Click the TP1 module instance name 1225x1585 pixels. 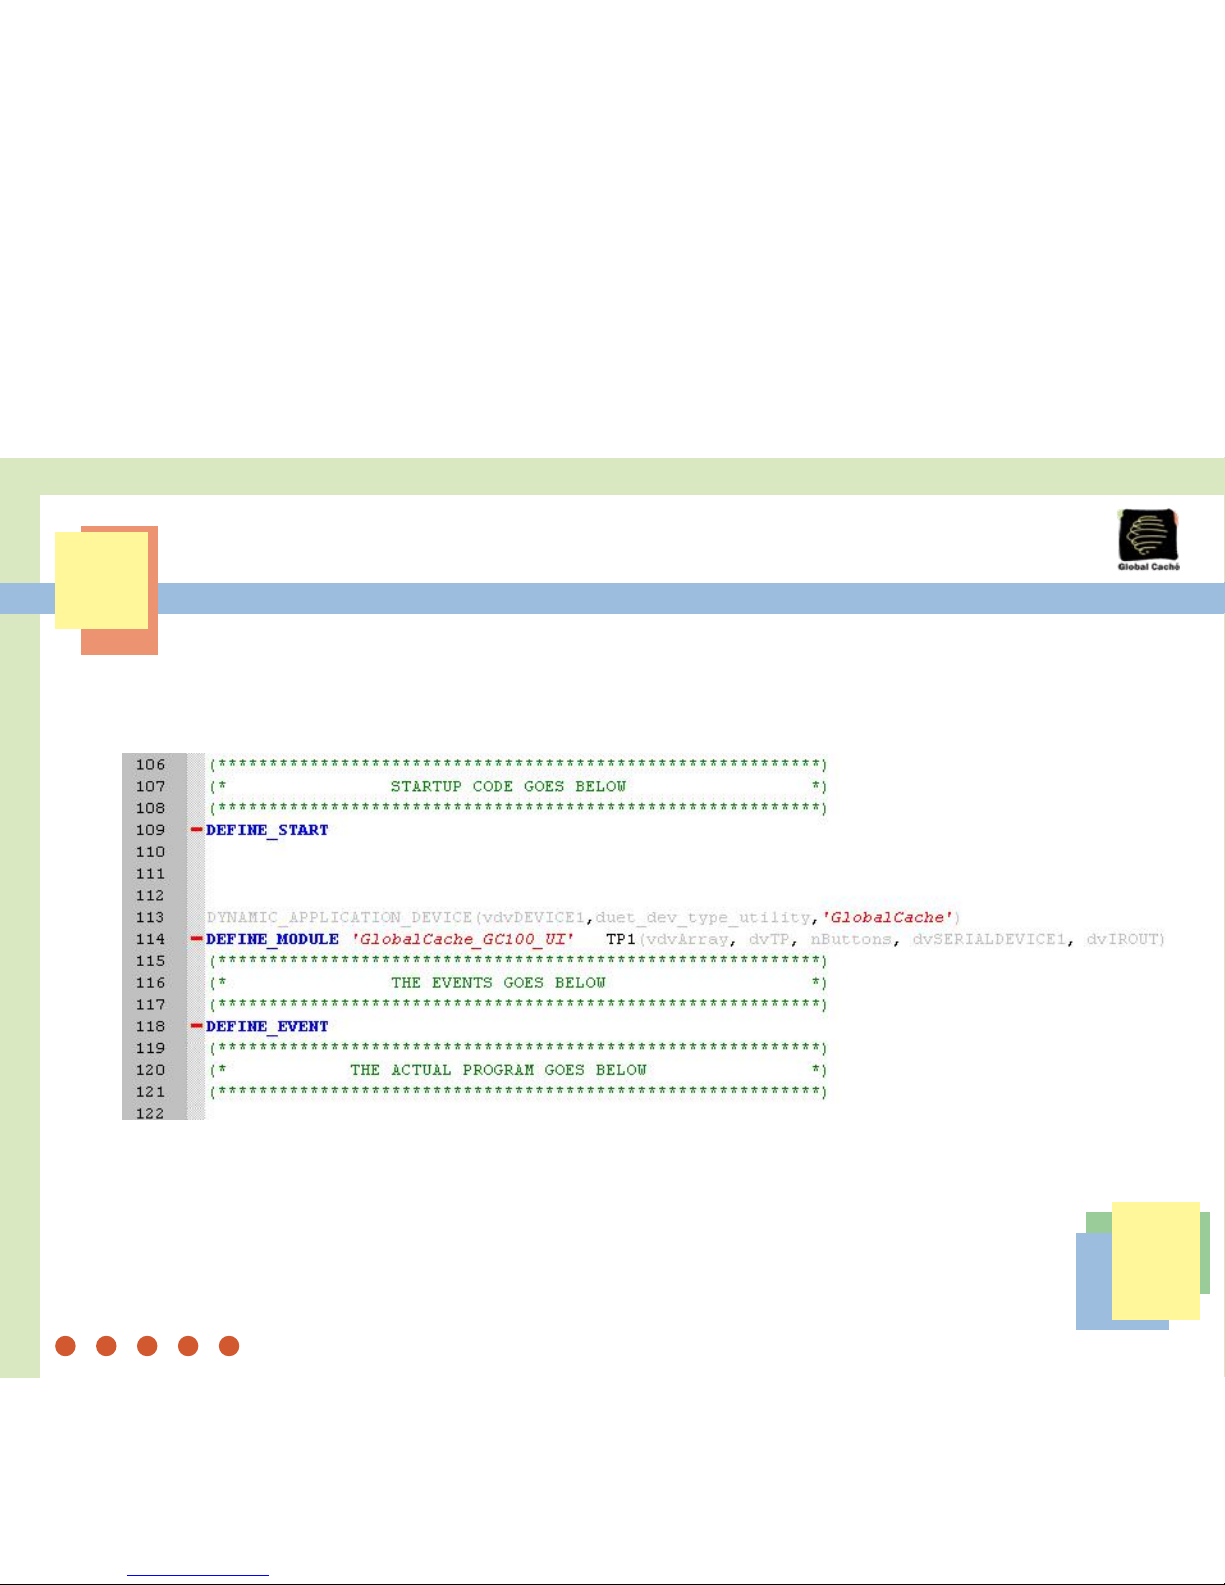[x=620, y=939]
